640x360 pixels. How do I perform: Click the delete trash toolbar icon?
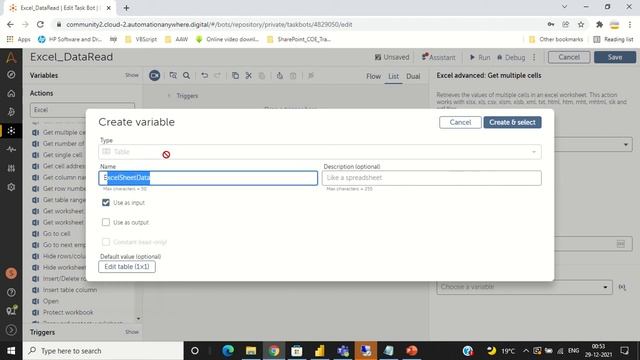coord(293,76)
